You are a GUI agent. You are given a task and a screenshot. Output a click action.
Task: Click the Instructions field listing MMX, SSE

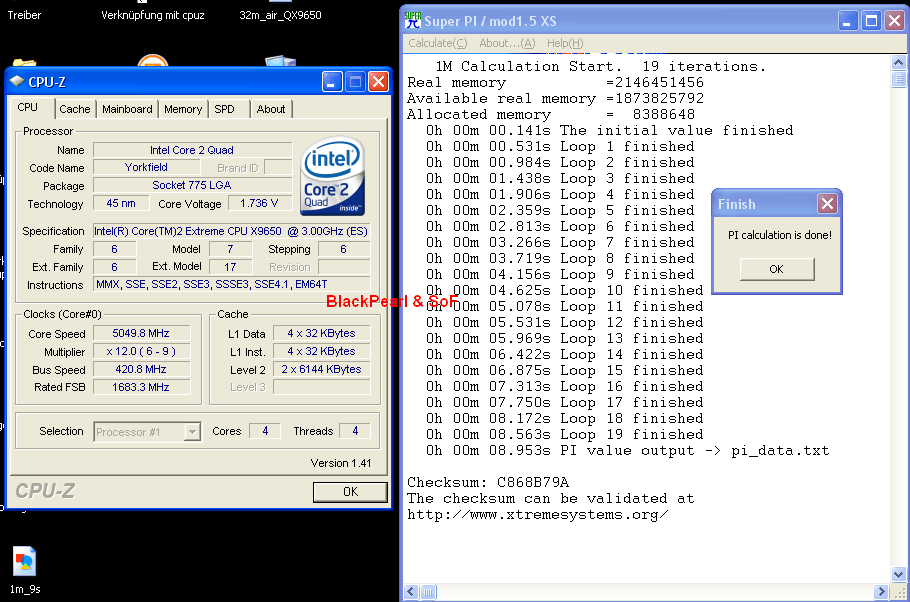pos(232,284)
